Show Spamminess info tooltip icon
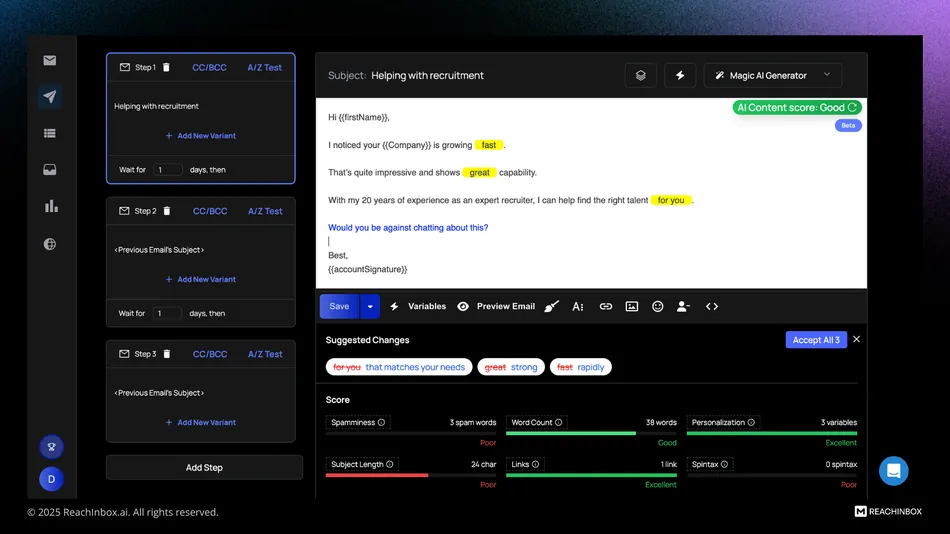Screen dimensions: 950x534 [381, 422]
